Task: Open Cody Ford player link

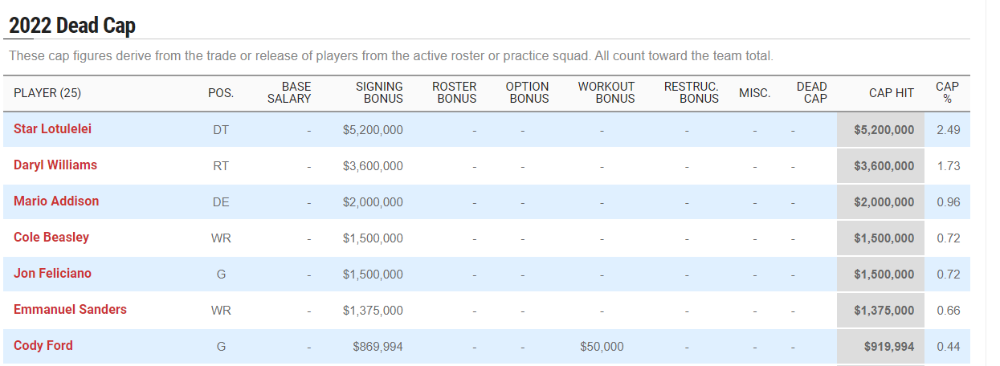Action: [43, 346]
